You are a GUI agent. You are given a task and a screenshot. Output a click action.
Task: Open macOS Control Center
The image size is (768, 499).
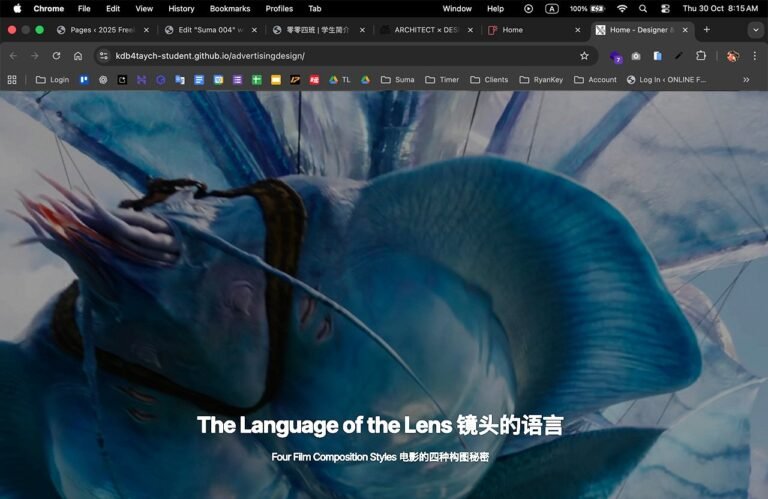(665, 8)
